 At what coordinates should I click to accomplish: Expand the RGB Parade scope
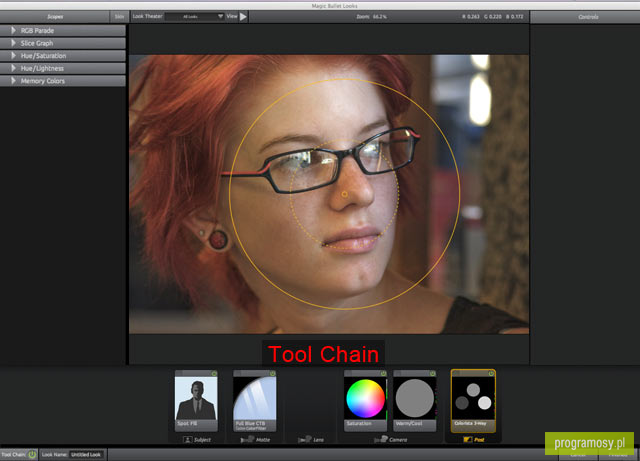(x=13, y=31)
